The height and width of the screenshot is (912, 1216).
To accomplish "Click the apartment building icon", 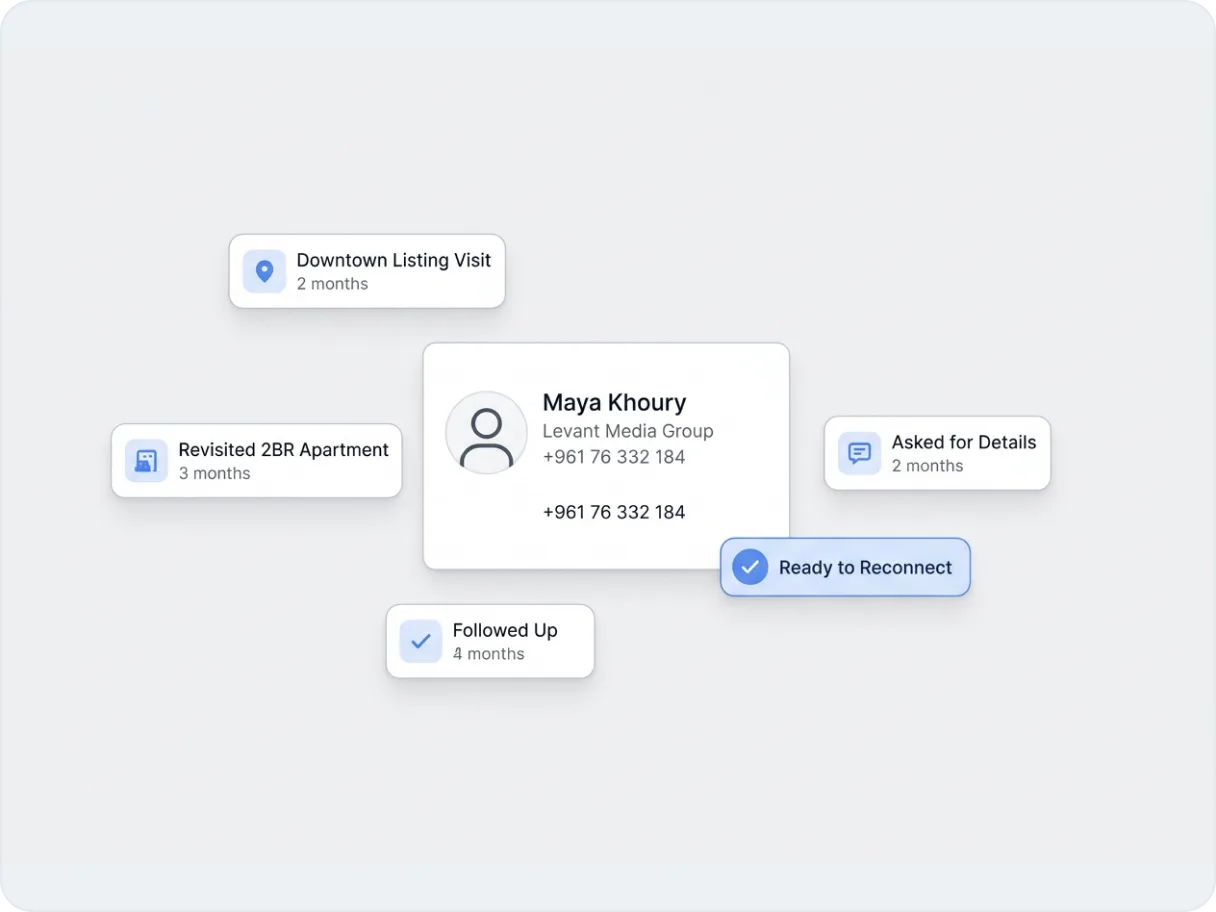I will tap(146, 461).
